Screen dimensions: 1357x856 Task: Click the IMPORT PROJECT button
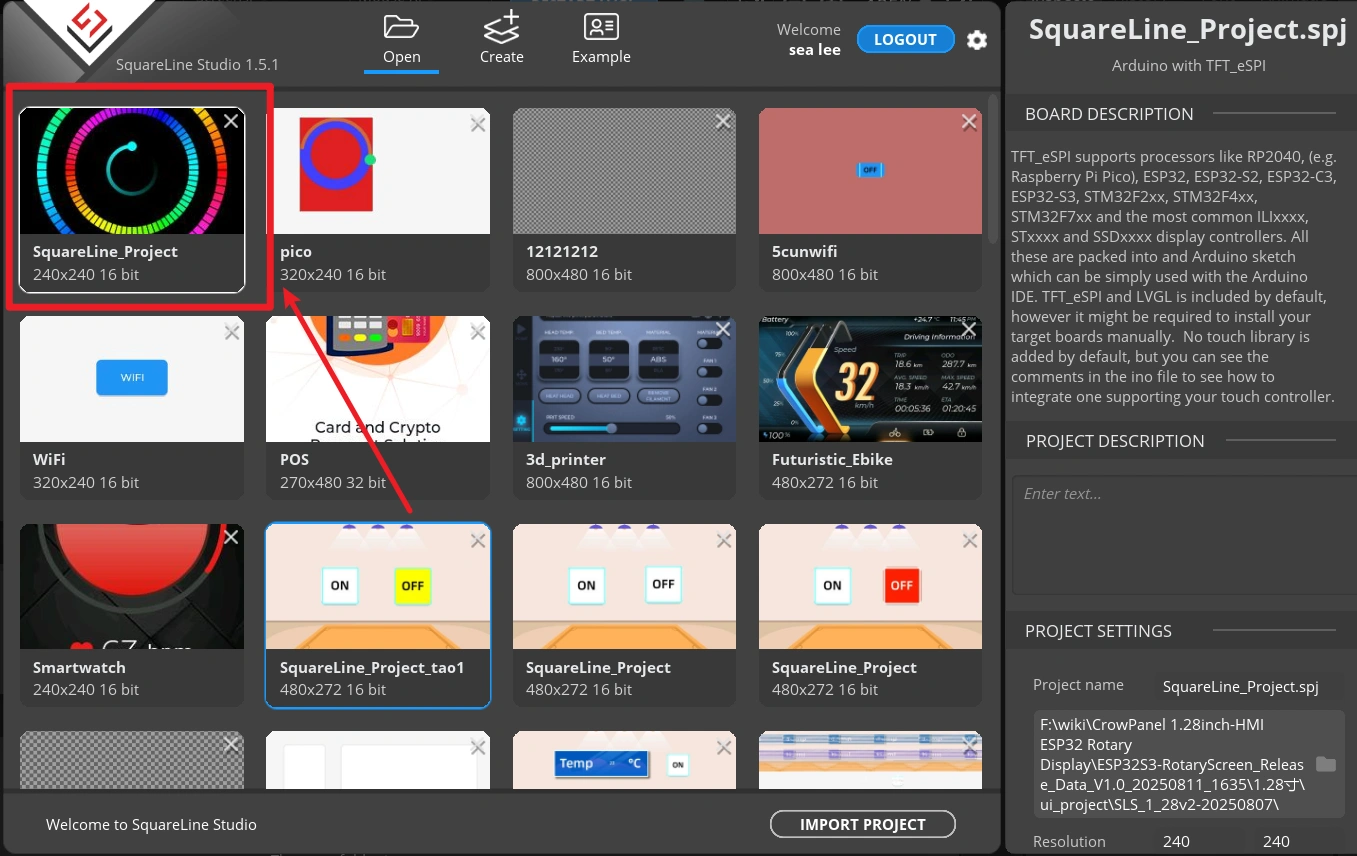(x=863, y=824)
